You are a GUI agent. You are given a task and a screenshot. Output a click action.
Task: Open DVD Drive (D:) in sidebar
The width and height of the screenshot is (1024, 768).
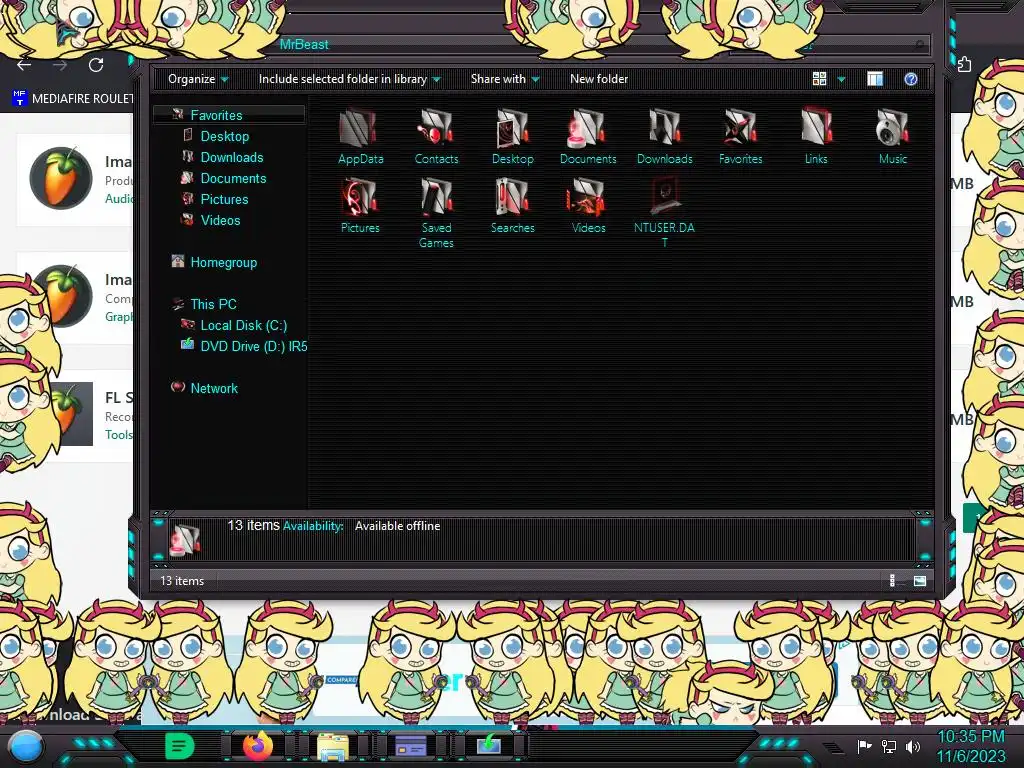[x=253, y=346]
